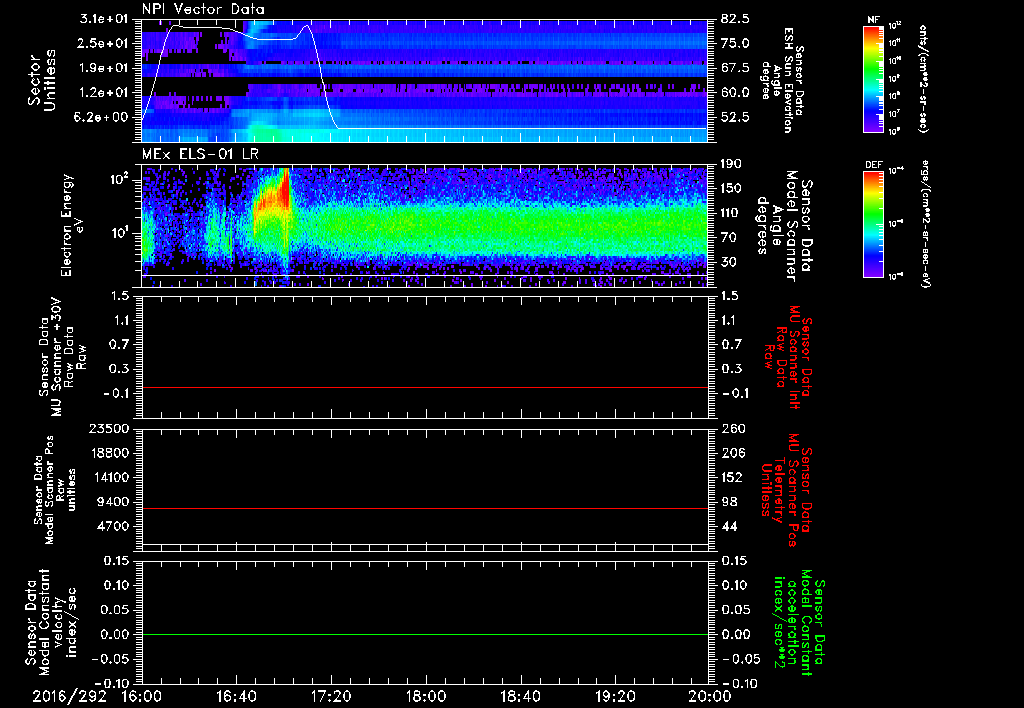Click the red line in MU Scanner +30V panel
The height and width of the screenshot is (708, 1024).
pyautogui.click(x=424, y=387)
